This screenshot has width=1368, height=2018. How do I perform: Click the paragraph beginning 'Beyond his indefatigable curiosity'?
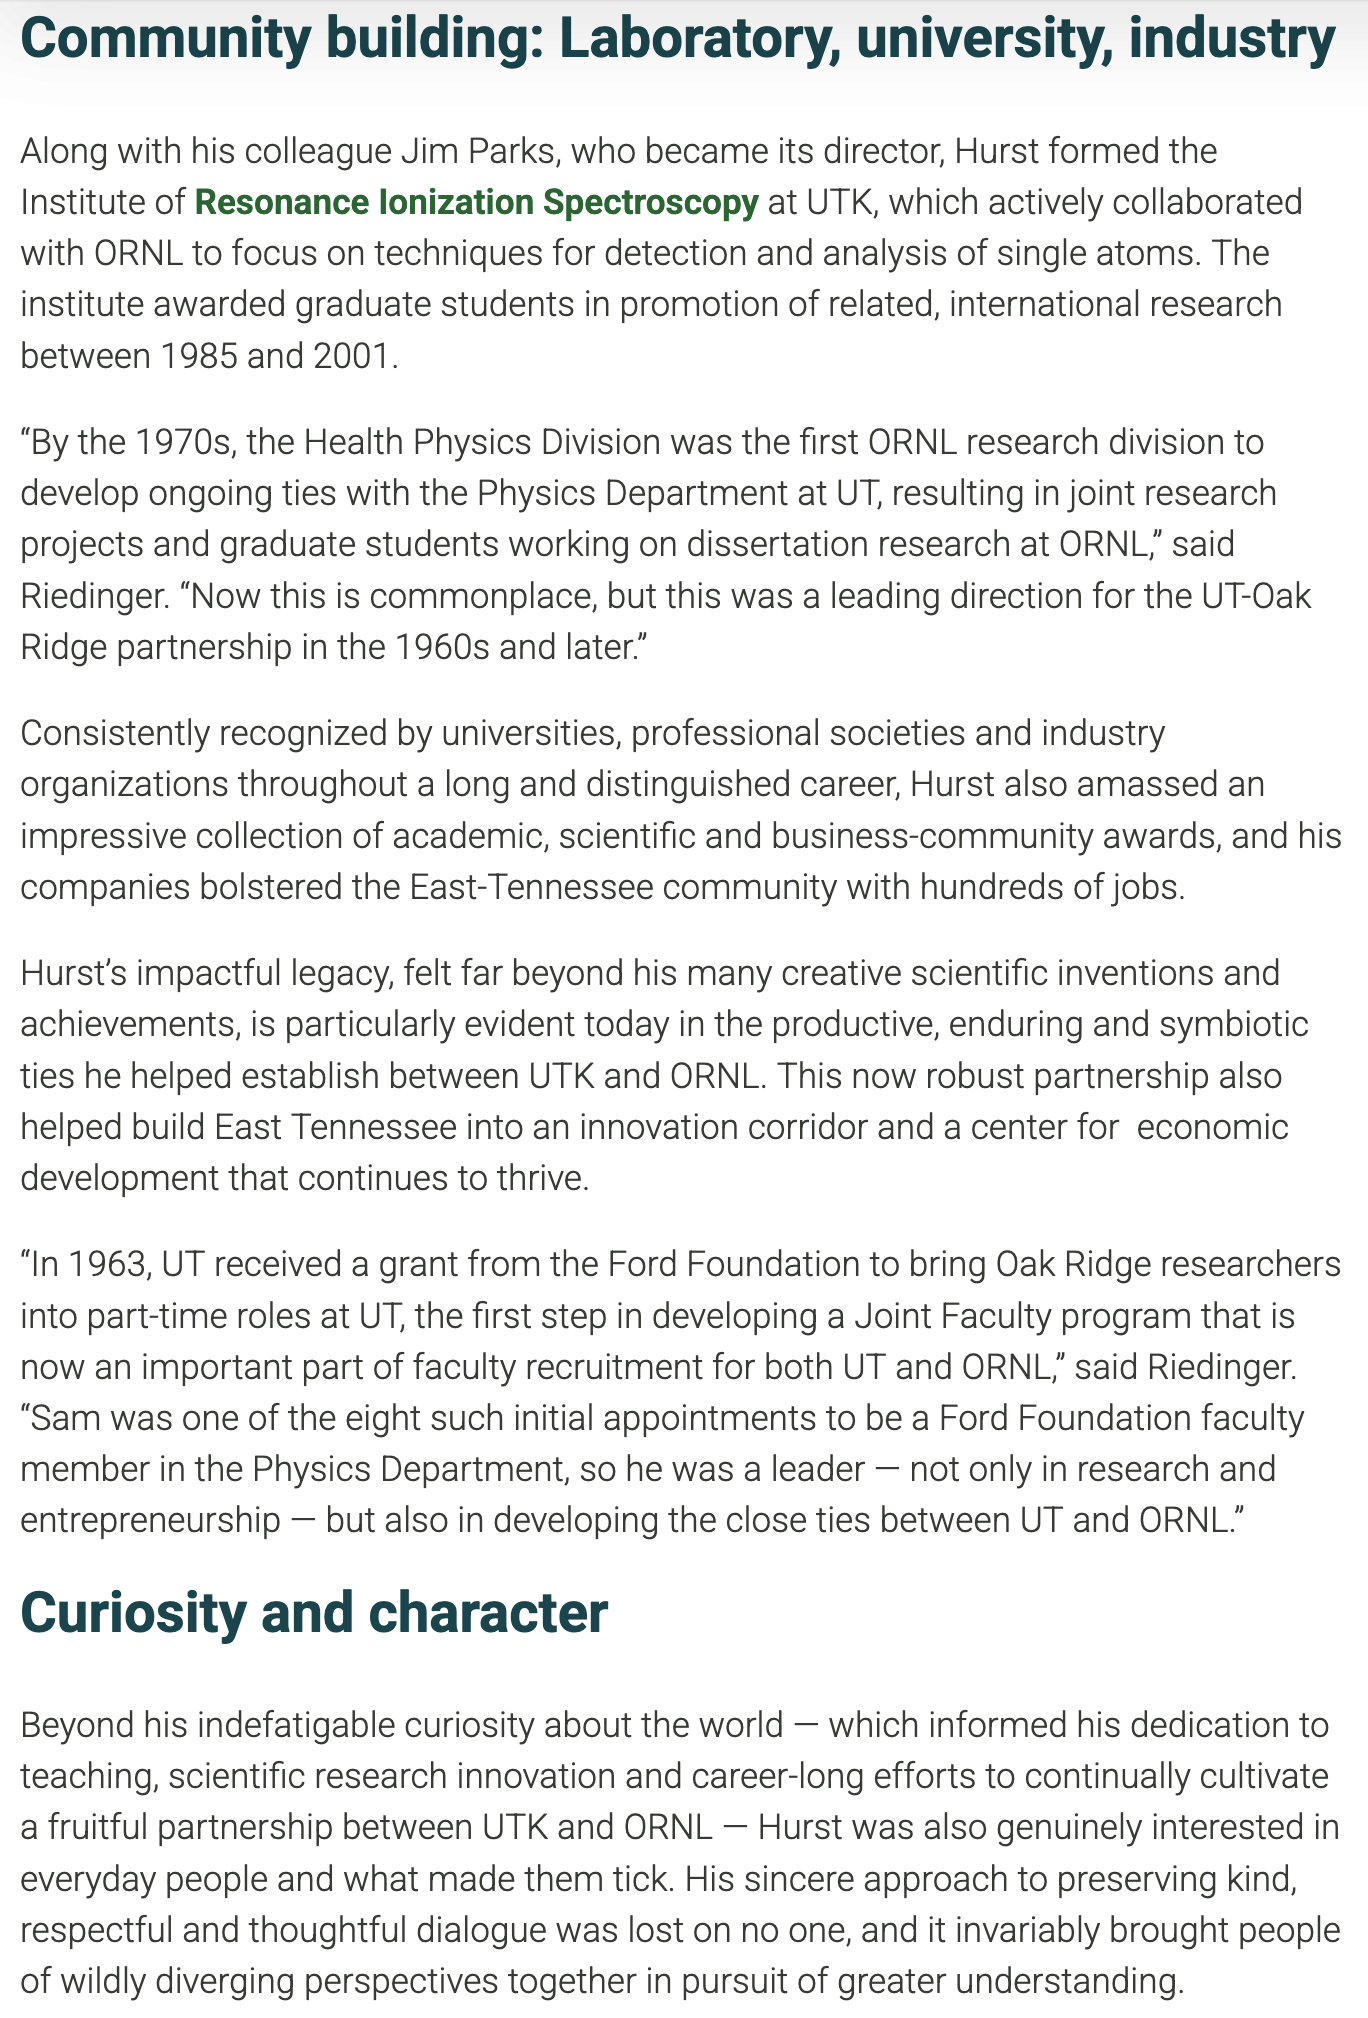click(680, 1853)
